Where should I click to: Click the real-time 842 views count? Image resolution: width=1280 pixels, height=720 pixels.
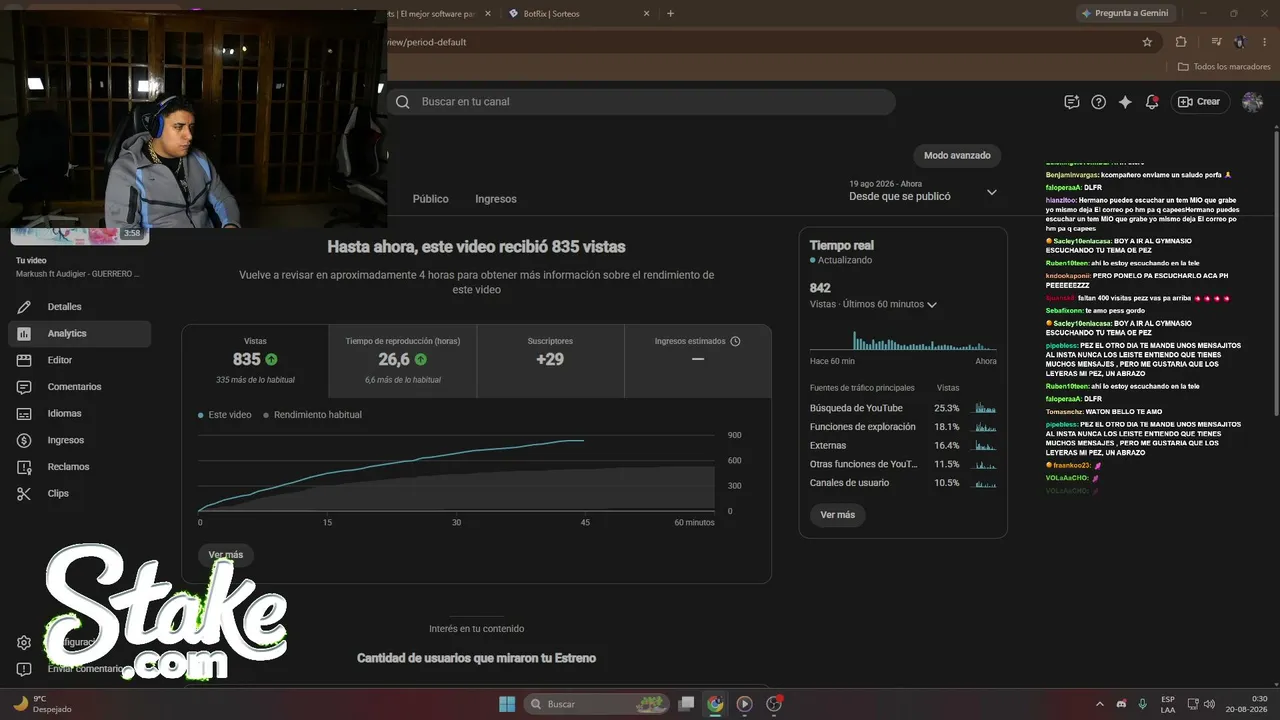click(820, 288)
